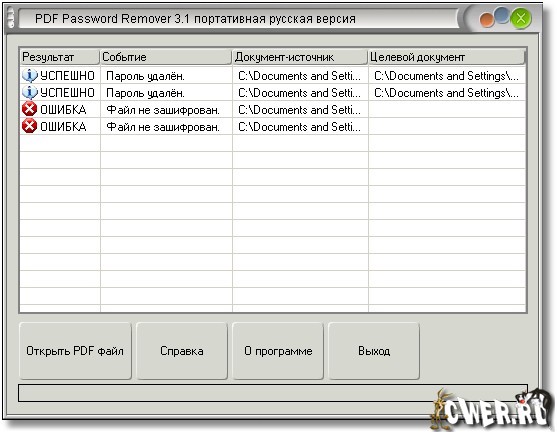
Task: Click the red error icon in second ОШИБКА row
Action: click(x=29, y=126)
